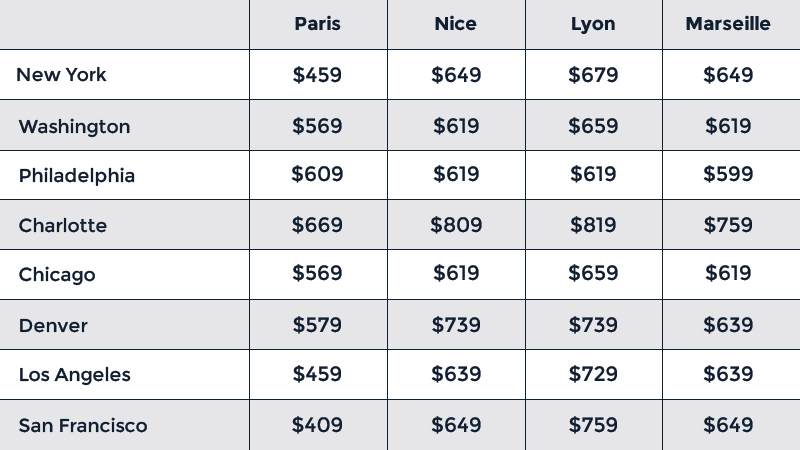Click the Paris column header
The width and height of the screenshot is (800, 450).
317,24
